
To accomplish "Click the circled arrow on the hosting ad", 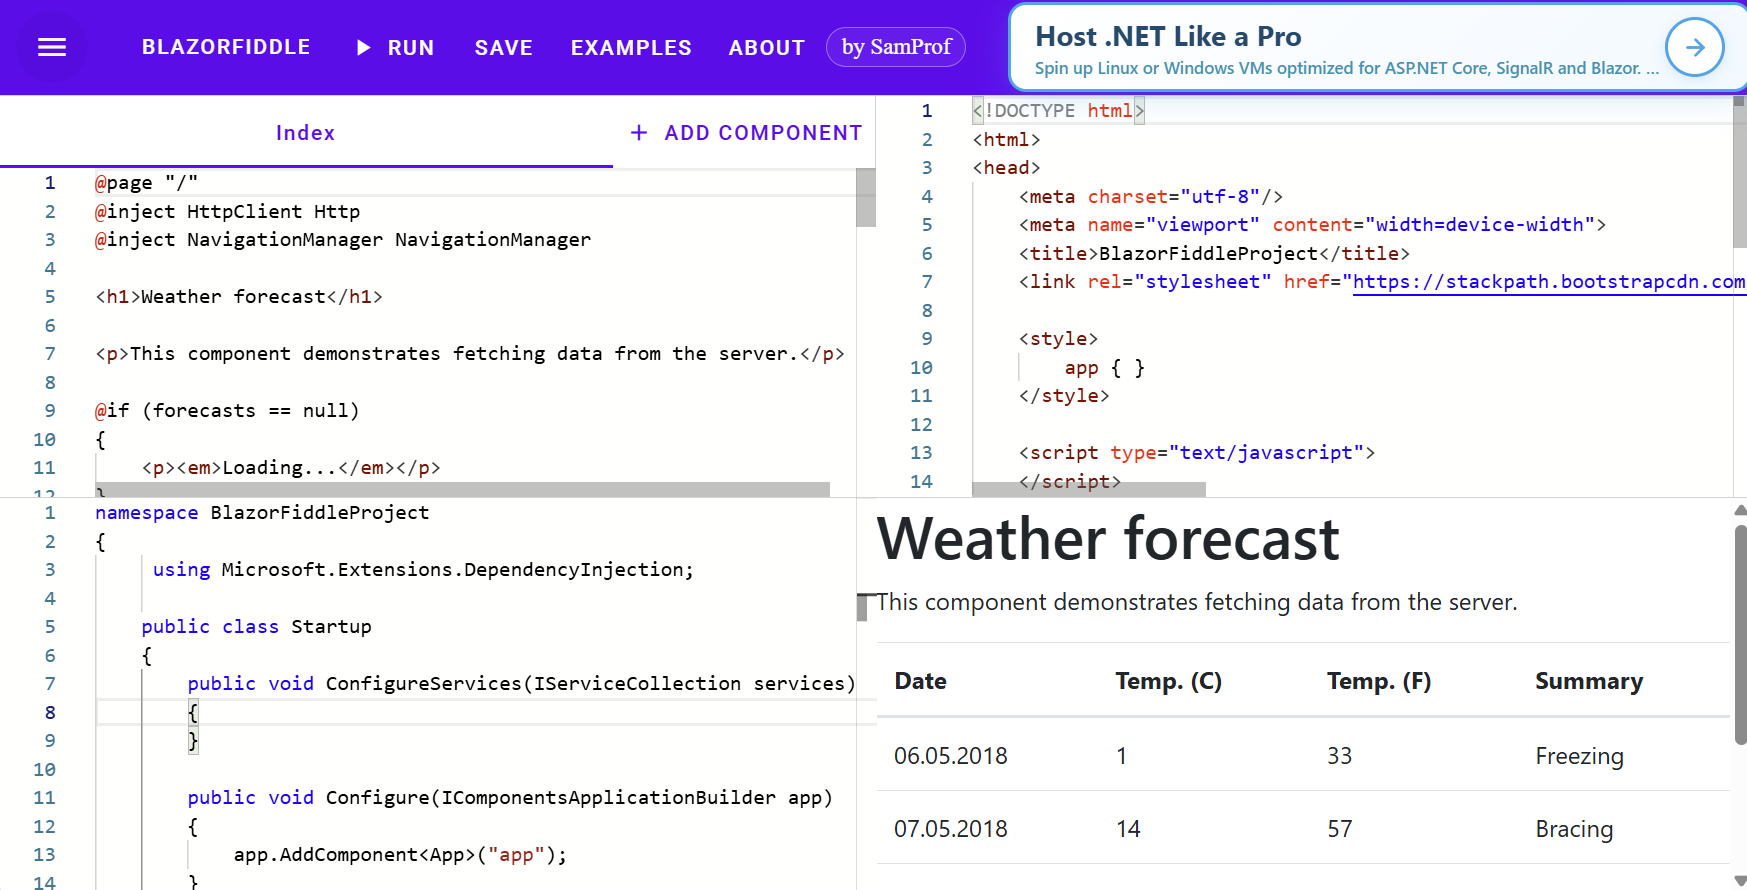I will pos(1694,47).
